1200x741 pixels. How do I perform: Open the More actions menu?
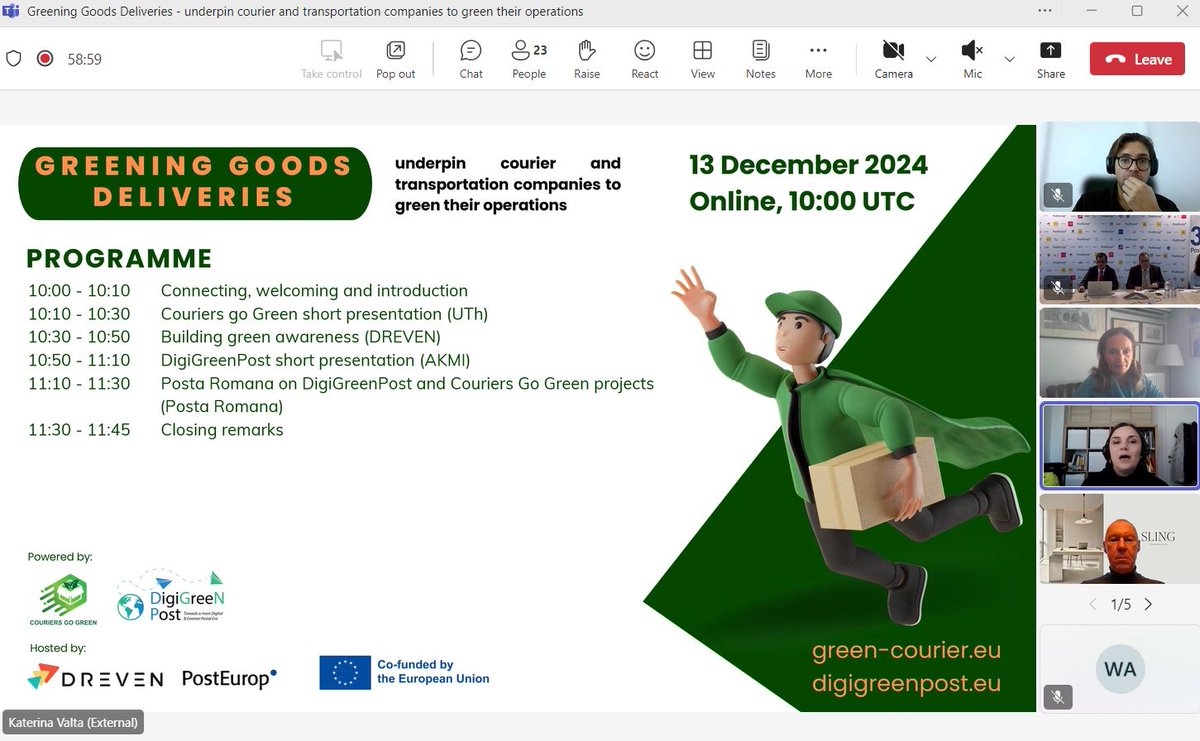(818, 59)
